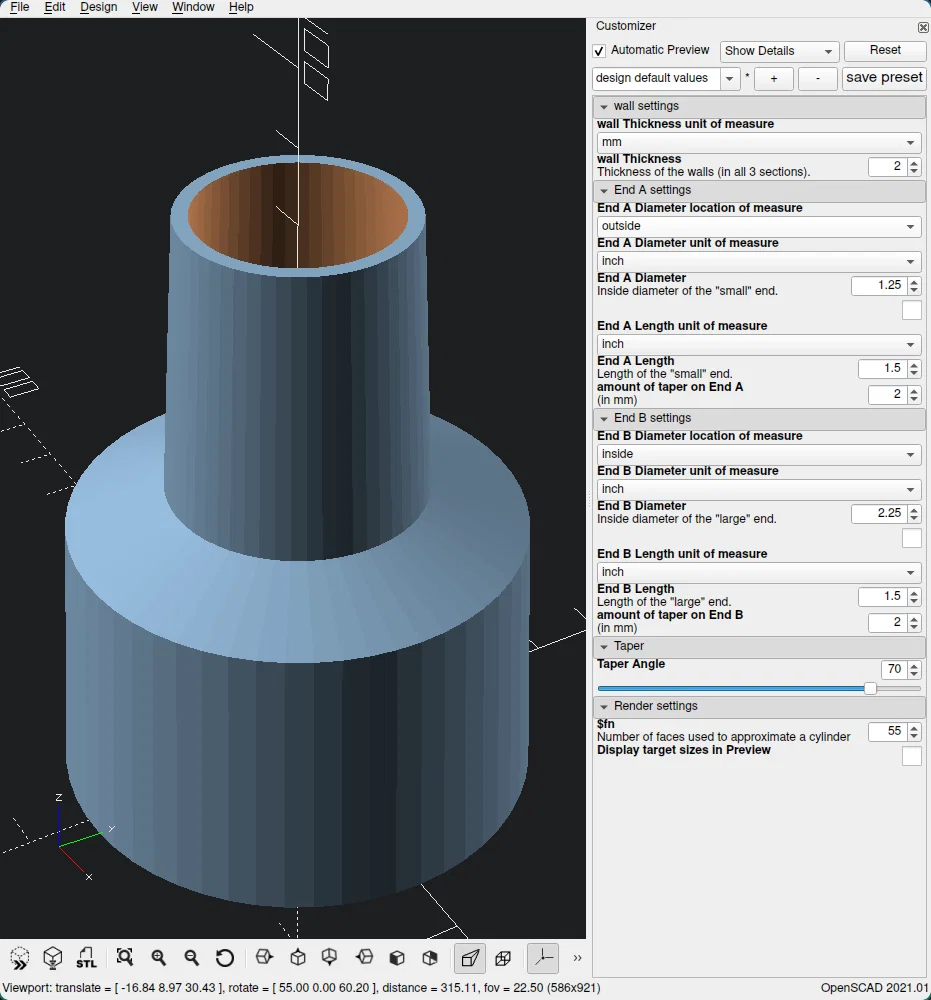
Task: Open End A Diameter unit of measure dropdown
Action: click(759, 261)
